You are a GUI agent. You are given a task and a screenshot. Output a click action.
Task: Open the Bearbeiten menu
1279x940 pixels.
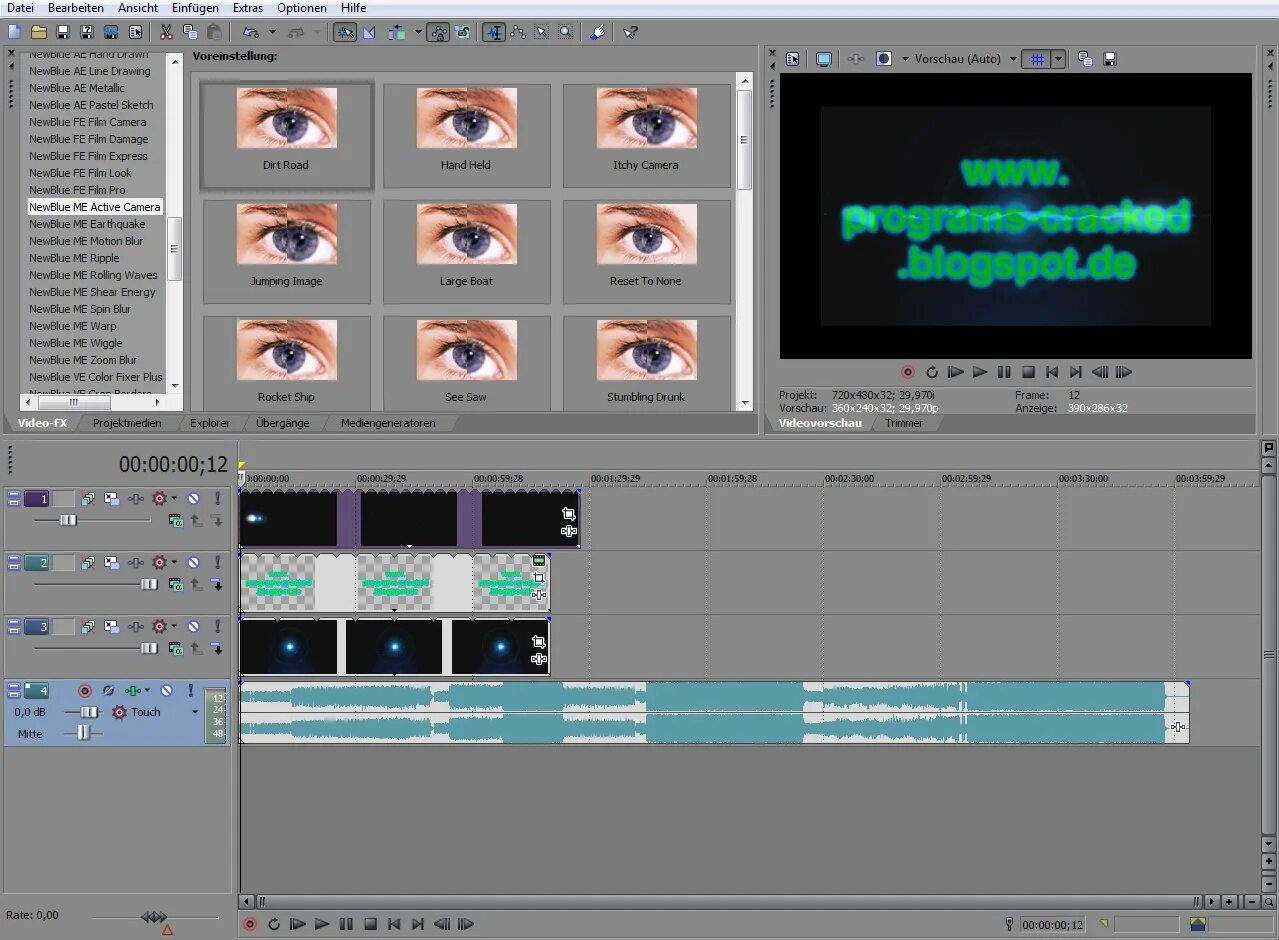tap(76, 8)
